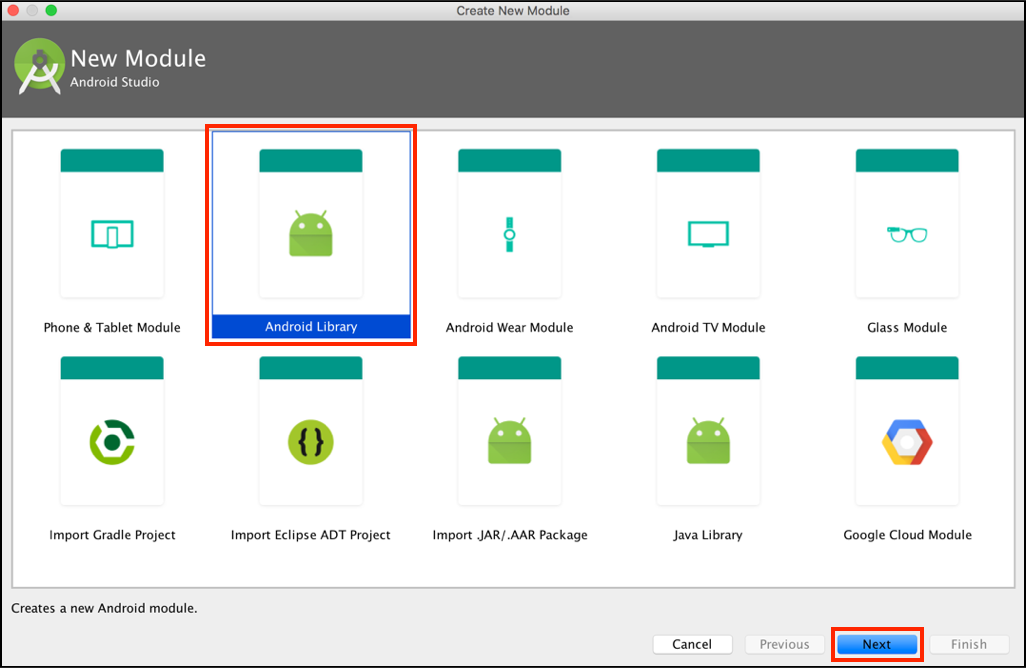1026x668 pixels.
Task: Pick the Import Eclipse ADT Project icon
Action: (310, 441)
